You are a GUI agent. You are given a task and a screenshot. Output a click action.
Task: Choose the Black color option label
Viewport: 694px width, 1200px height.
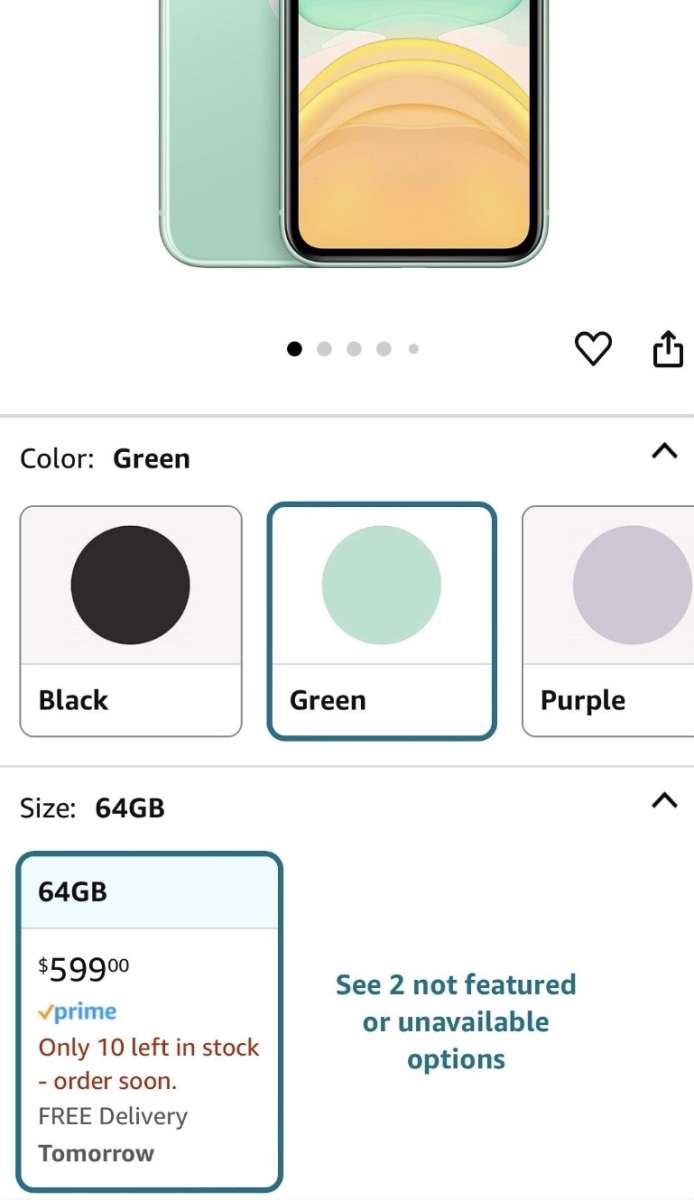pyautogui.click(x=73, y=700)
